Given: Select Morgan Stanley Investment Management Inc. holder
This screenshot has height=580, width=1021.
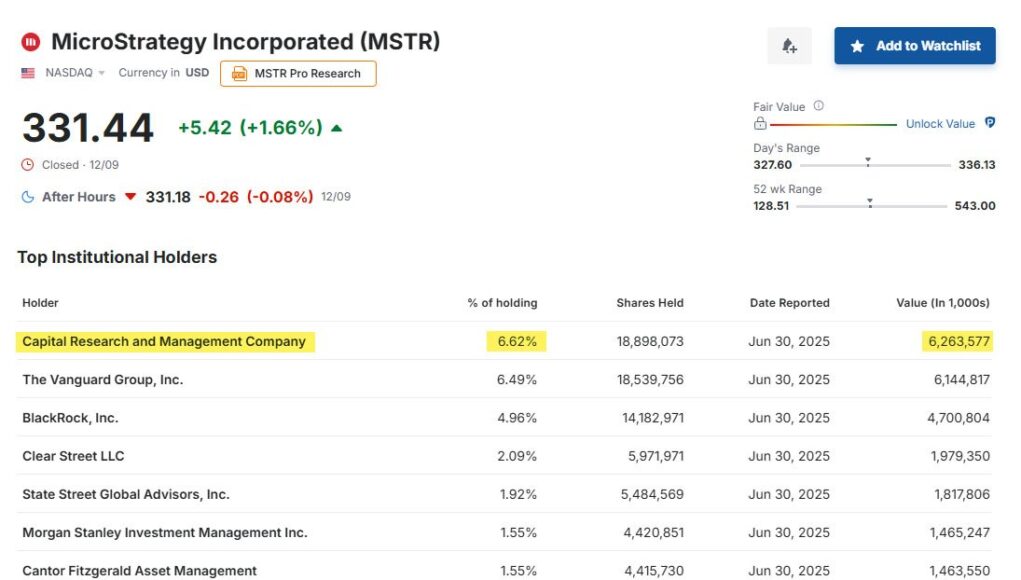Looking at the screenshot, I should click(165, 532).
